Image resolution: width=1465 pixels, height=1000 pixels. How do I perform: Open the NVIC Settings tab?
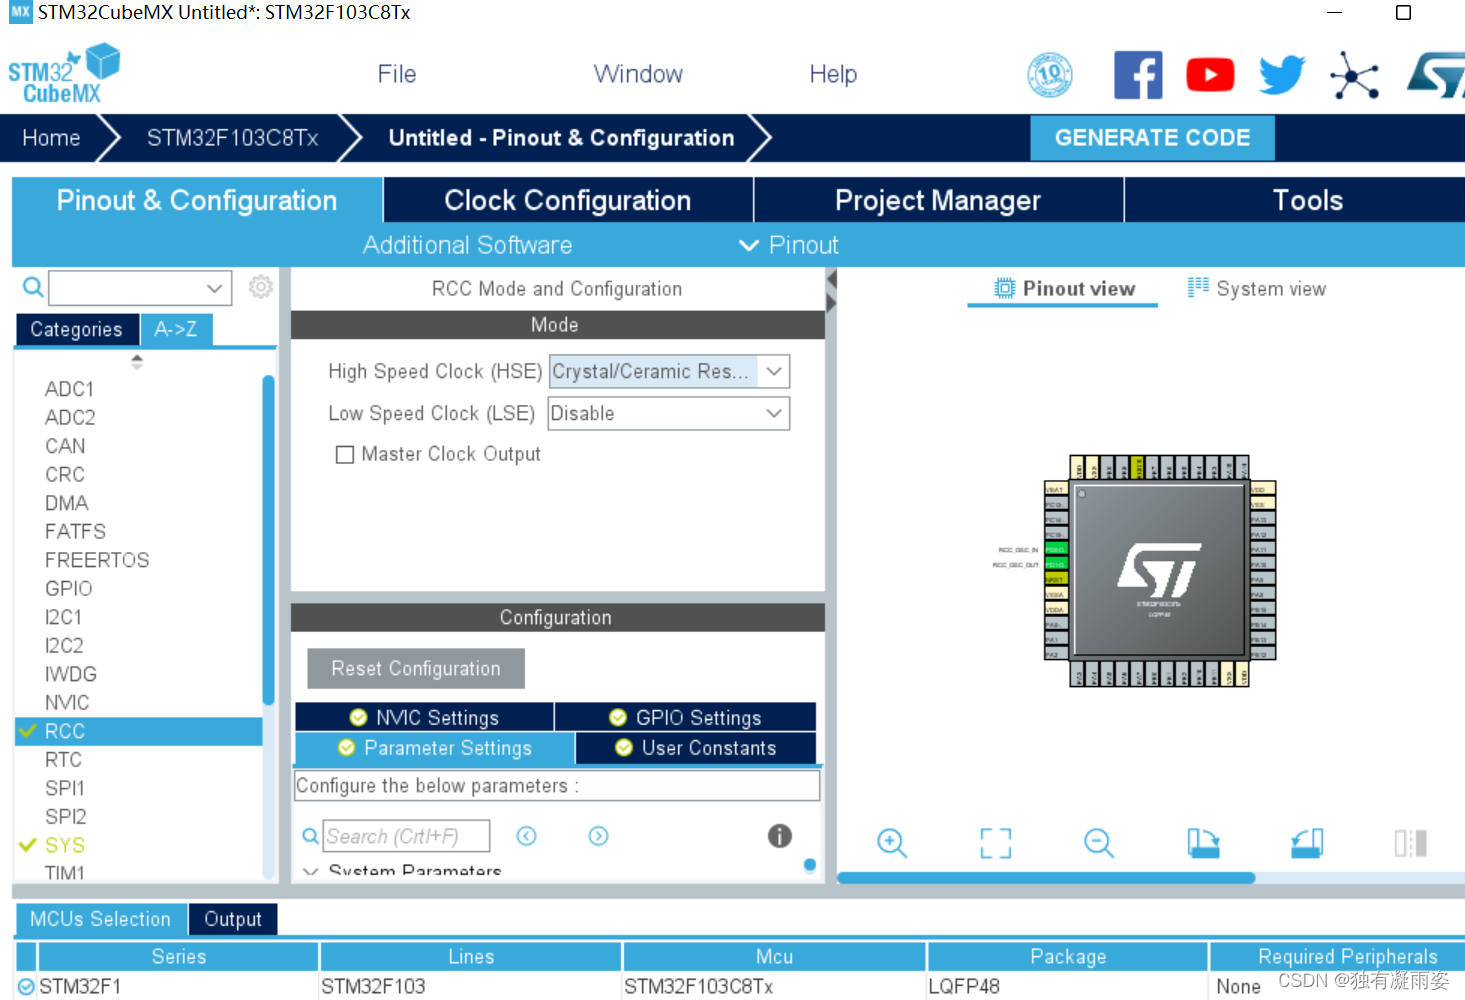coord(424,717)
